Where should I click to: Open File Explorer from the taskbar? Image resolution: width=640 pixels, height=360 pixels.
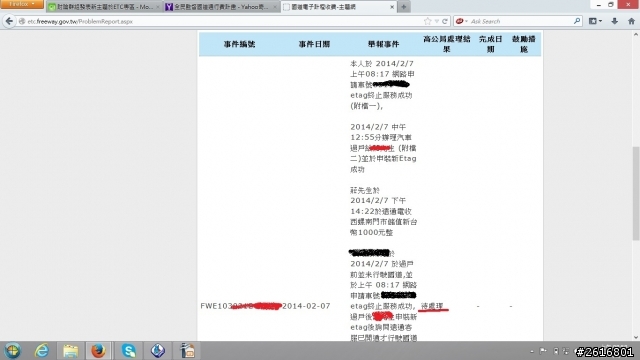coord(70,351)
